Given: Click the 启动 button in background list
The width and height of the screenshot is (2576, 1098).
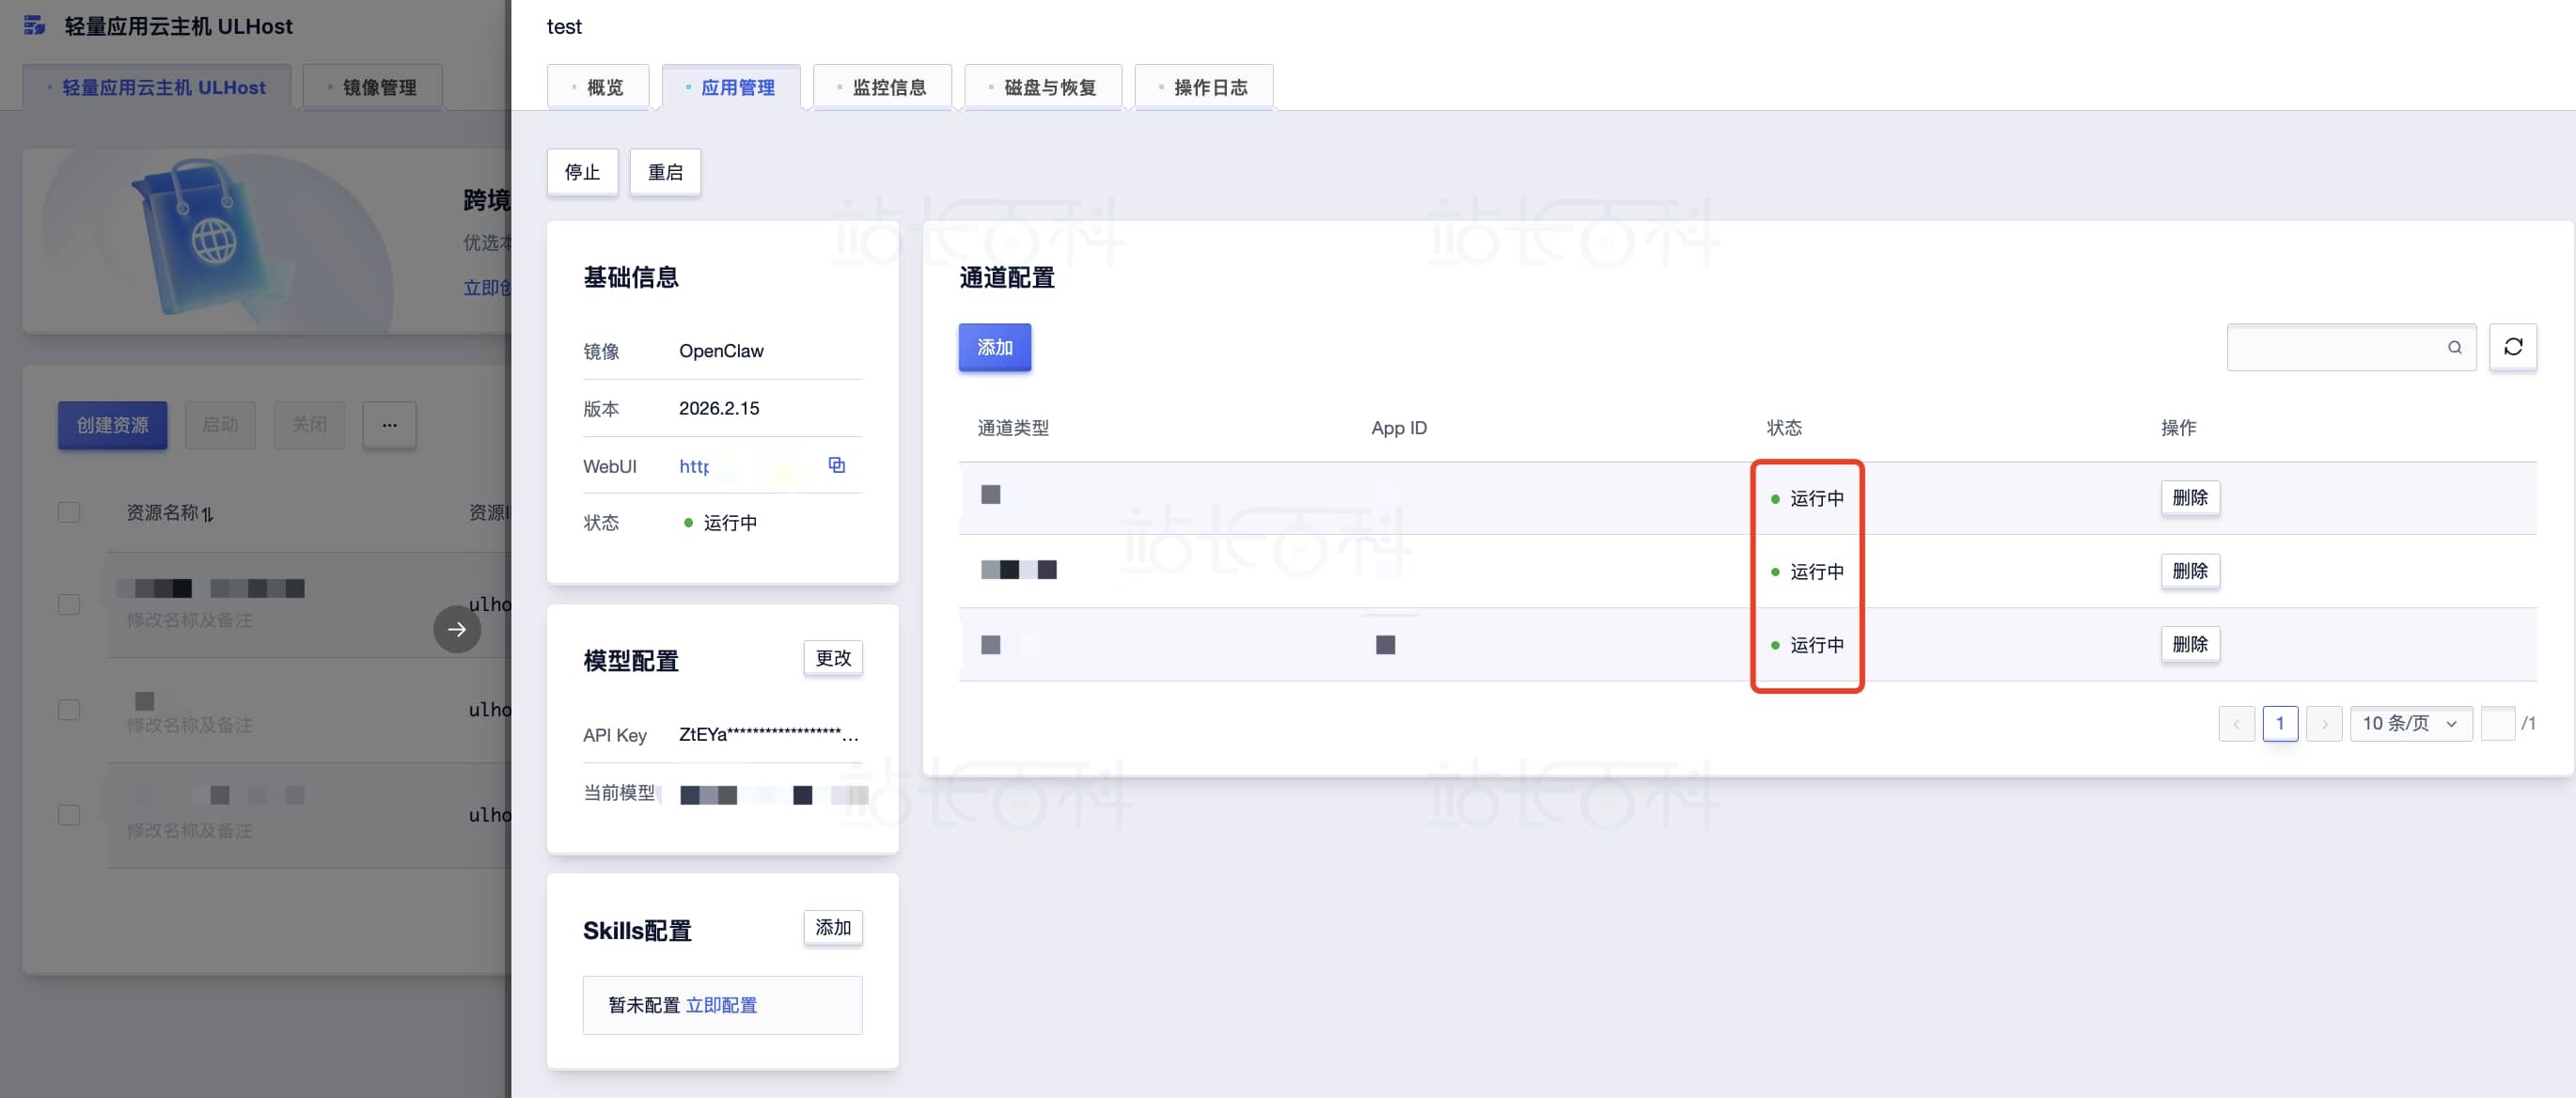Looking at the screenshot, I should pos(220,425).
